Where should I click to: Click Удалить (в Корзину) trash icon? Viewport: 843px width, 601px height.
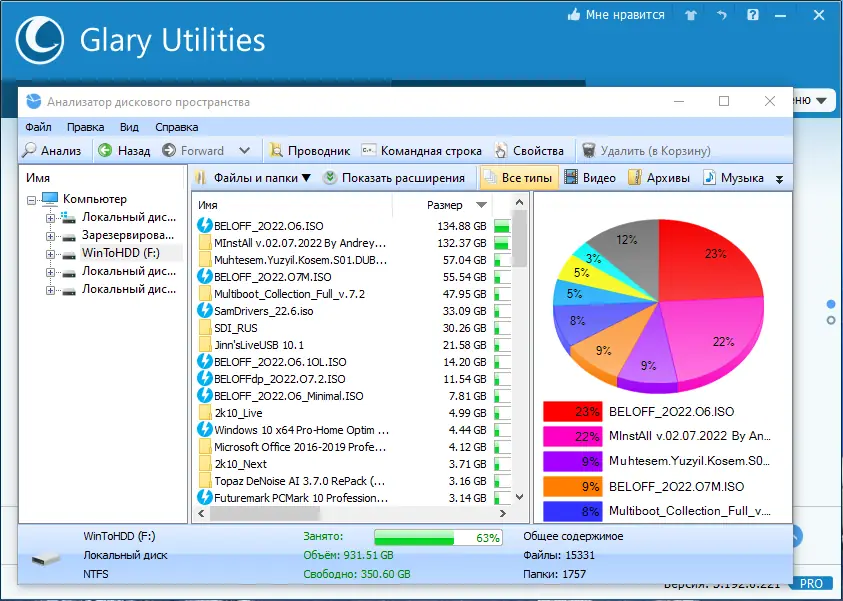point(589,151)
